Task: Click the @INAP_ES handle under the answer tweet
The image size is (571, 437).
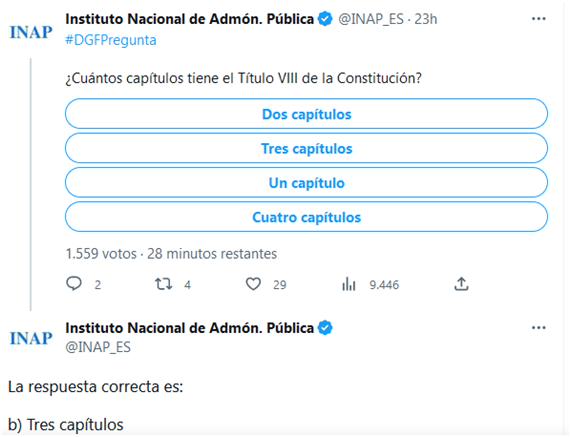Action: [x=98, y=347]
